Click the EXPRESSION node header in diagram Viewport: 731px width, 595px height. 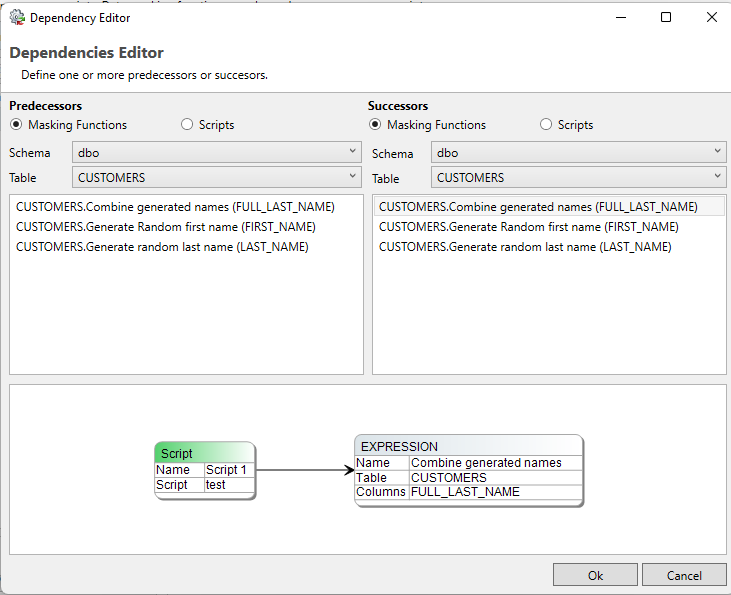(x=468, y=446)
